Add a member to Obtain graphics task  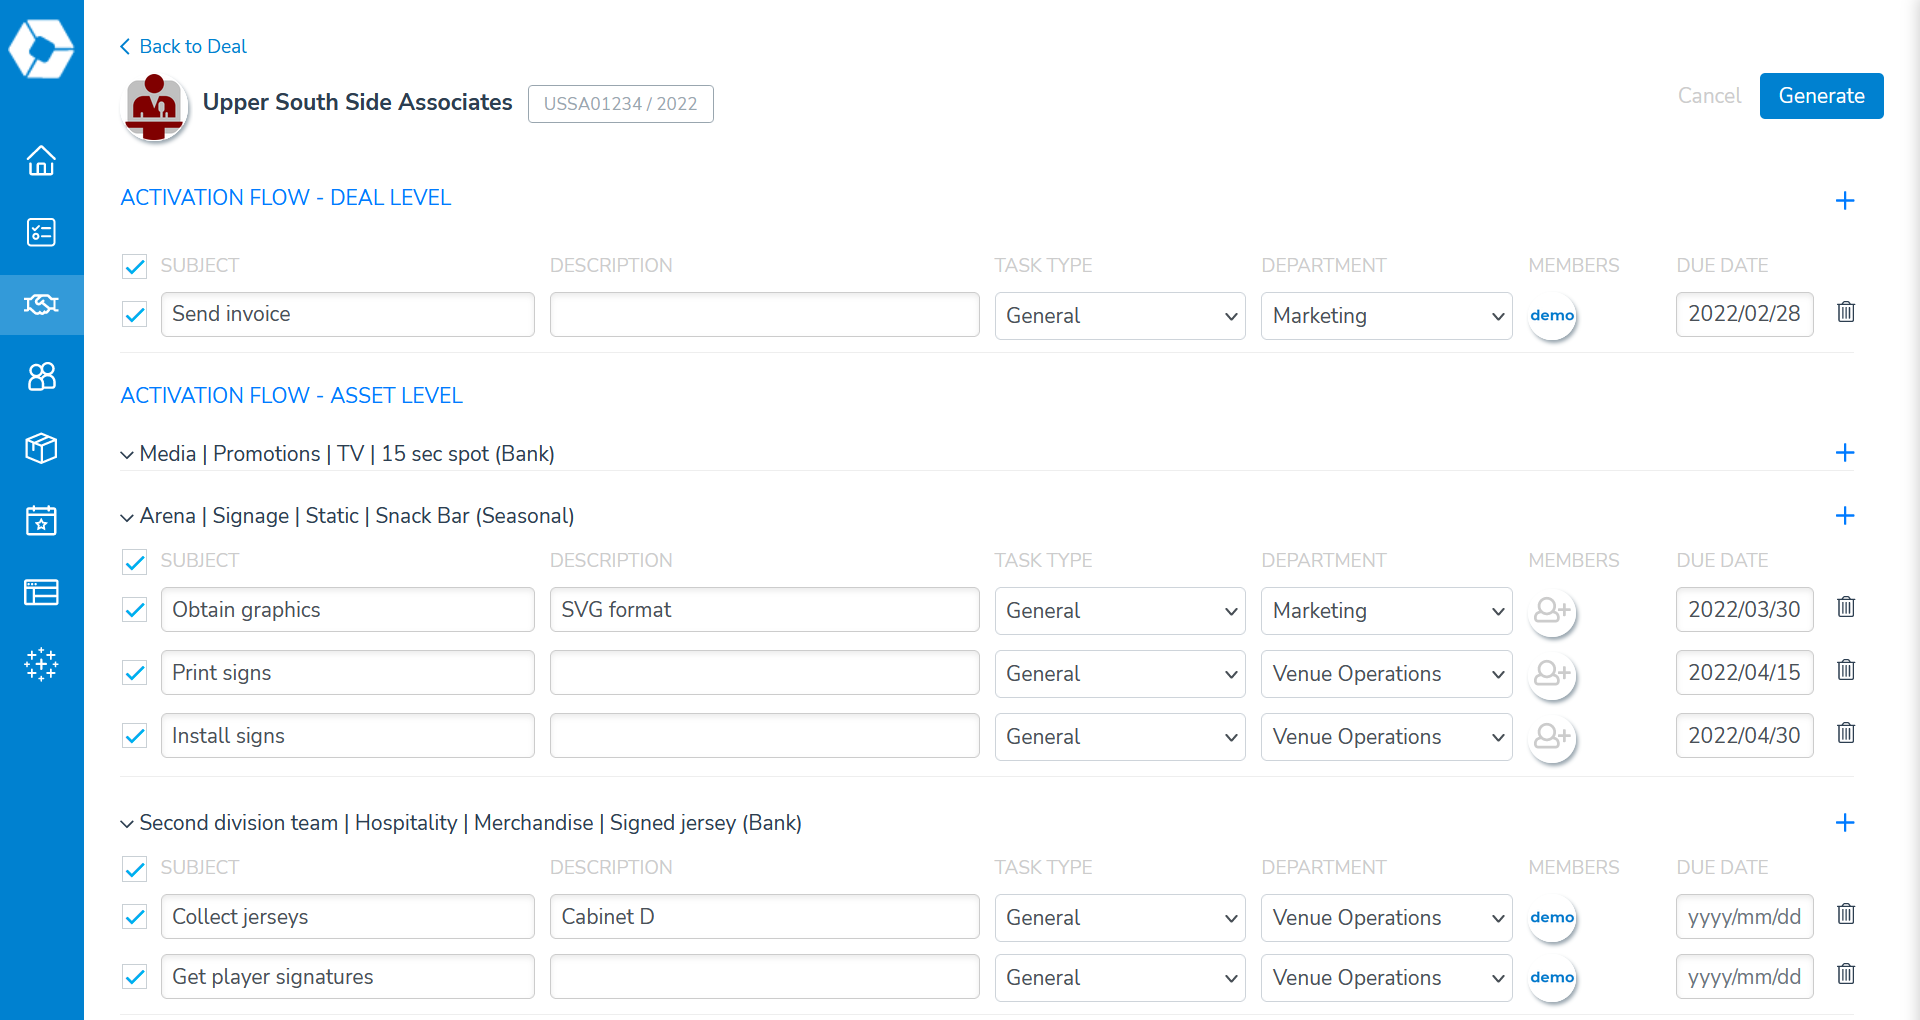coord(1552,611)
